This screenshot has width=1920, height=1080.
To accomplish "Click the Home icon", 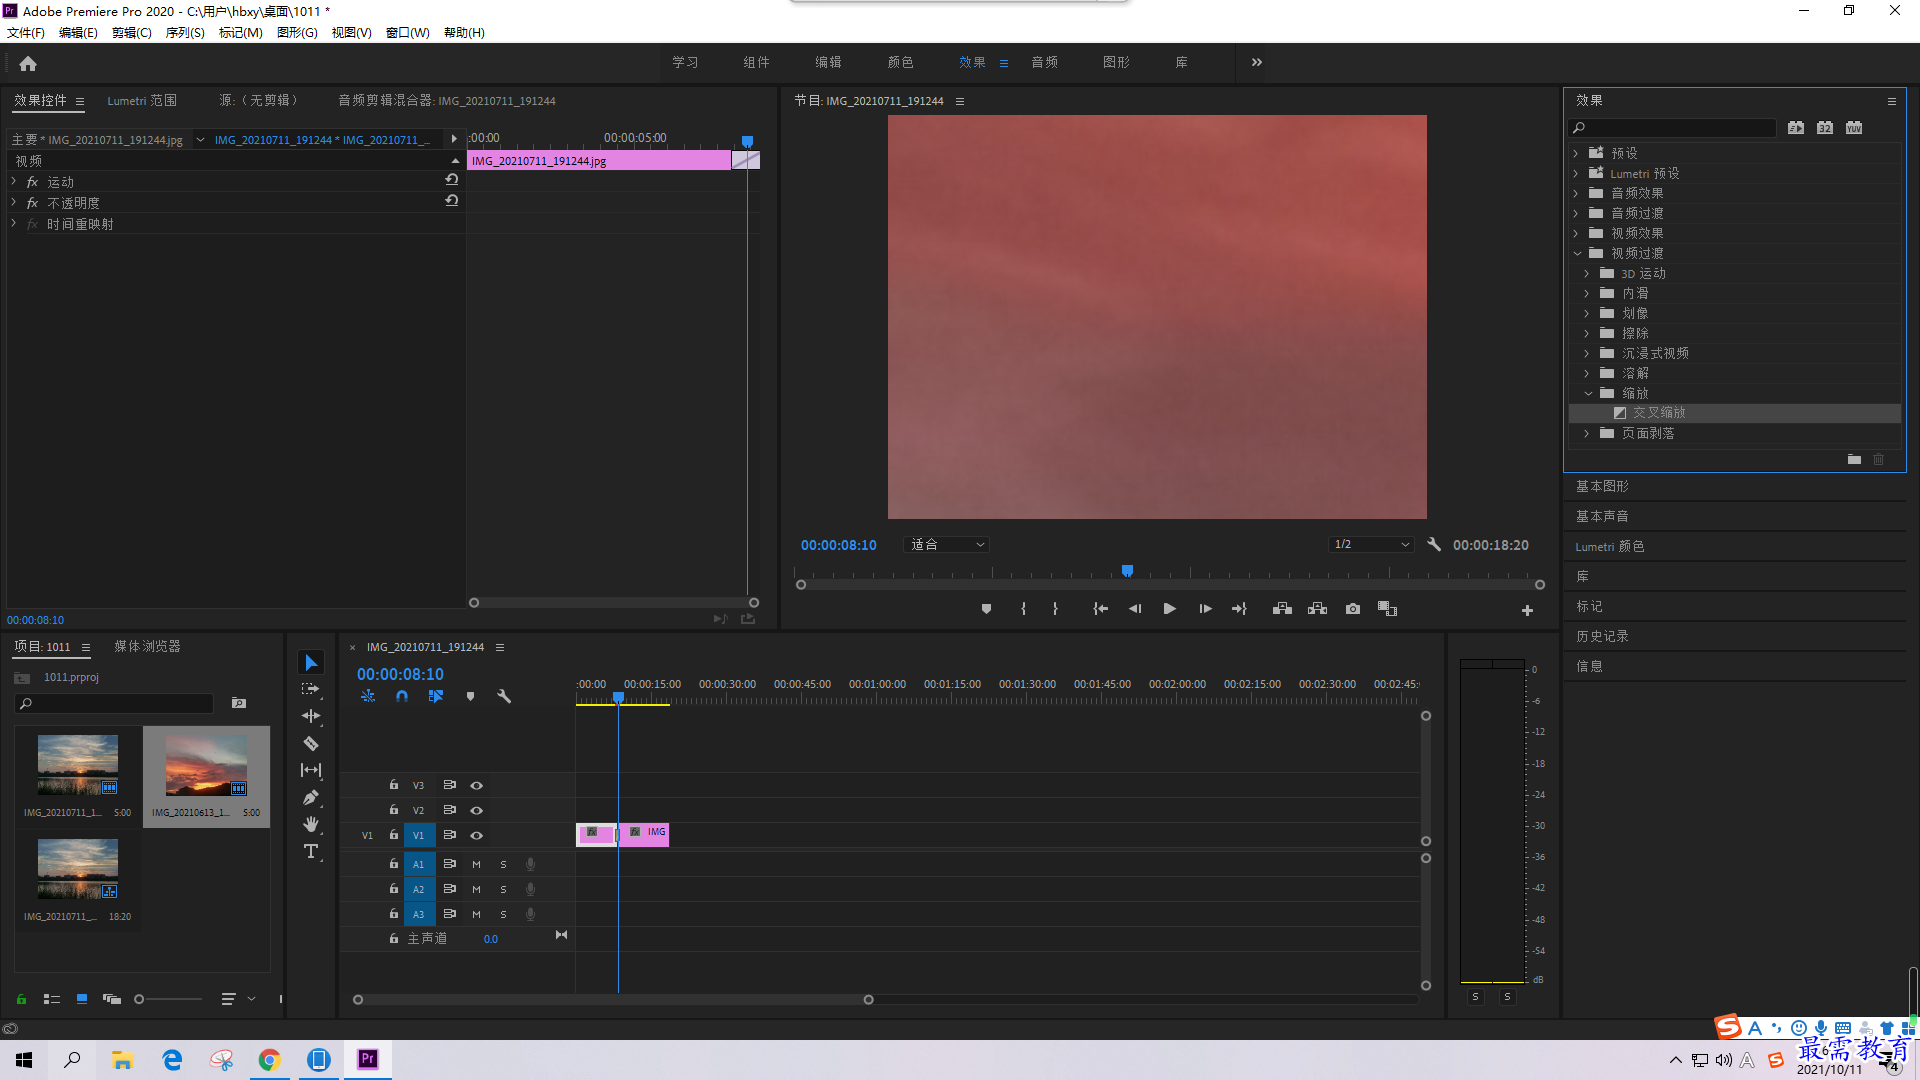I will pyautogui.click(x=28, y=63).
